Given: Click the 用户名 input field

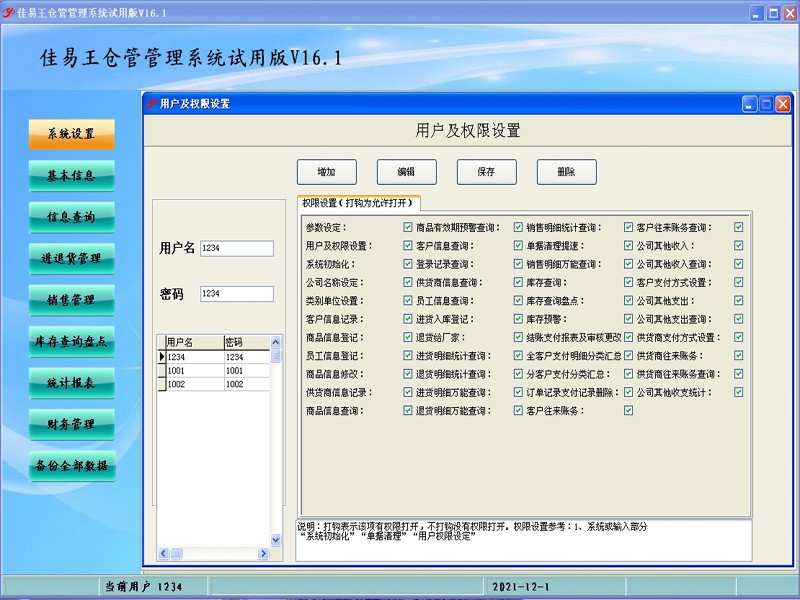Looking at the screenshot, I should coord(237,248).
